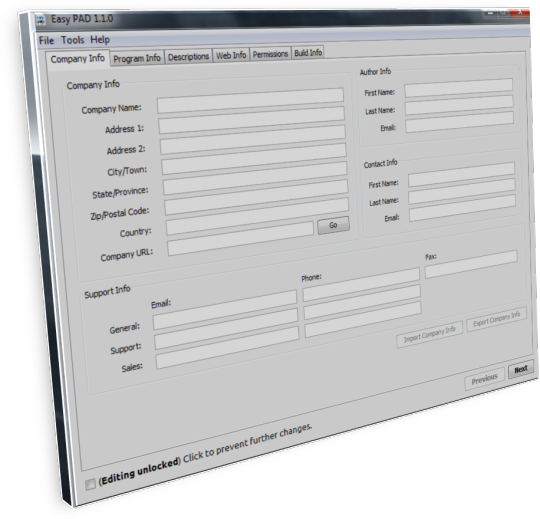Image resolution: width=540 pixels, height=519 pixels.
Task: Click Author Info First Name field
Action: pyautogui.click(x=459, y=88)
